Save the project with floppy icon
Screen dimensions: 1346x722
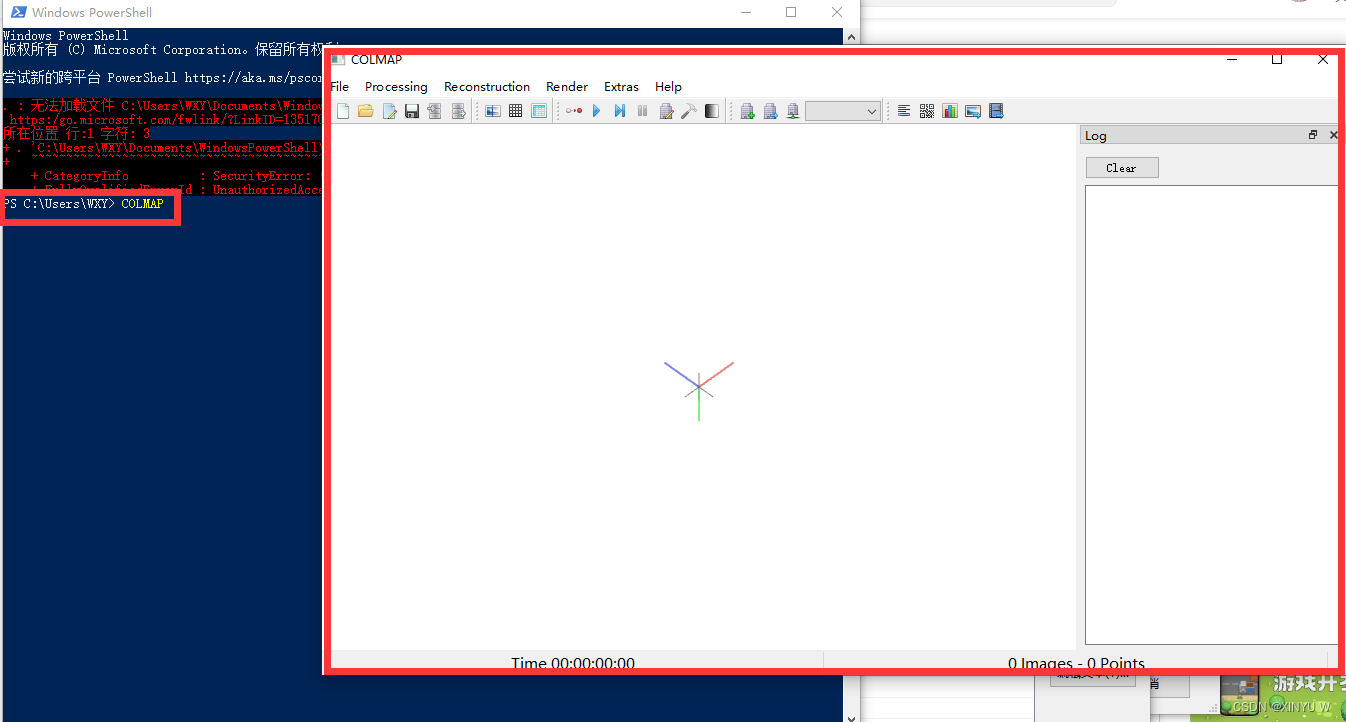[412, 111]
